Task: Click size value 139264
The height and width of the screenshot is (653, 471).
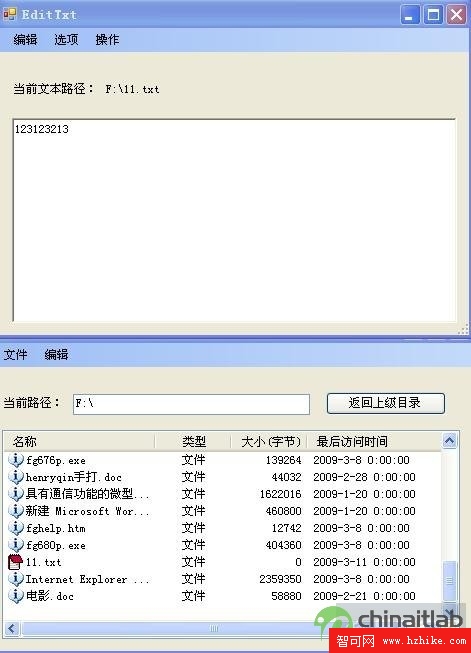Action: pos(284,460)
